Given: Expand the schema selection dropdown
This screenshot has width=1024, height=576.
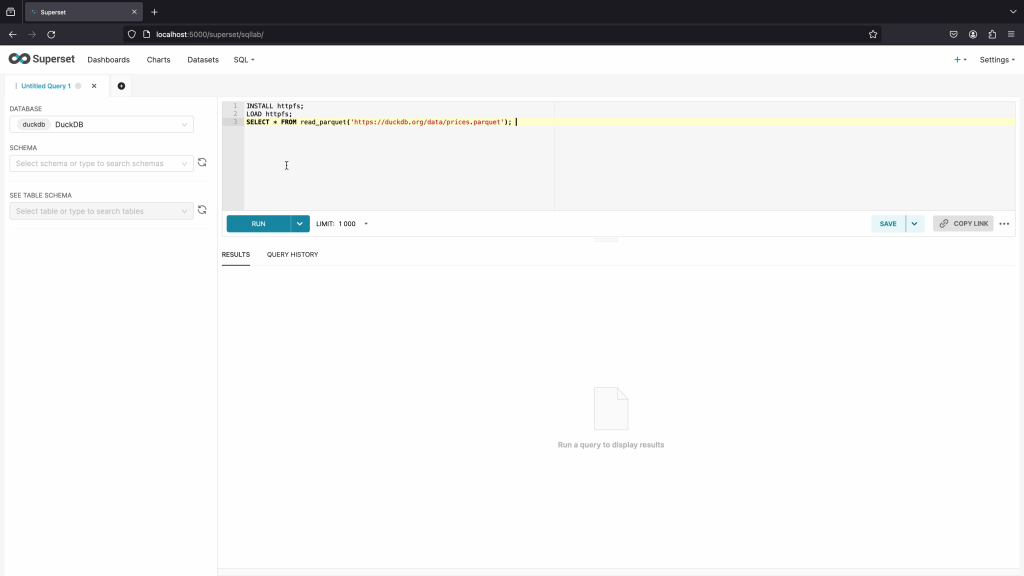Looking at the screenshot, I should coord(101,163).
